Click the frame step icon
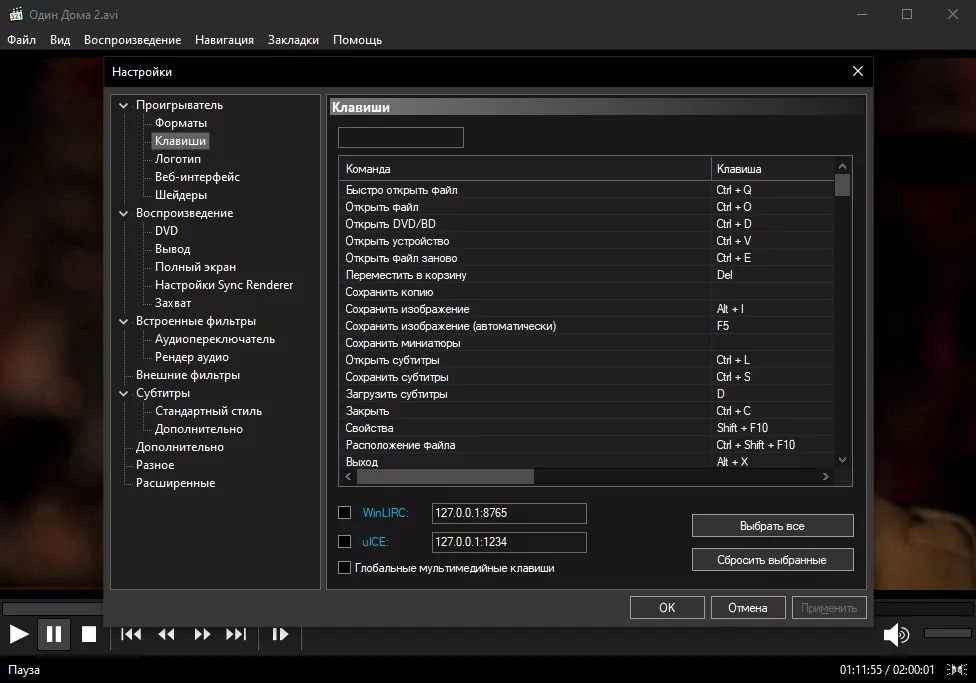Screen dimensions: 976x683 coord(280,633)
